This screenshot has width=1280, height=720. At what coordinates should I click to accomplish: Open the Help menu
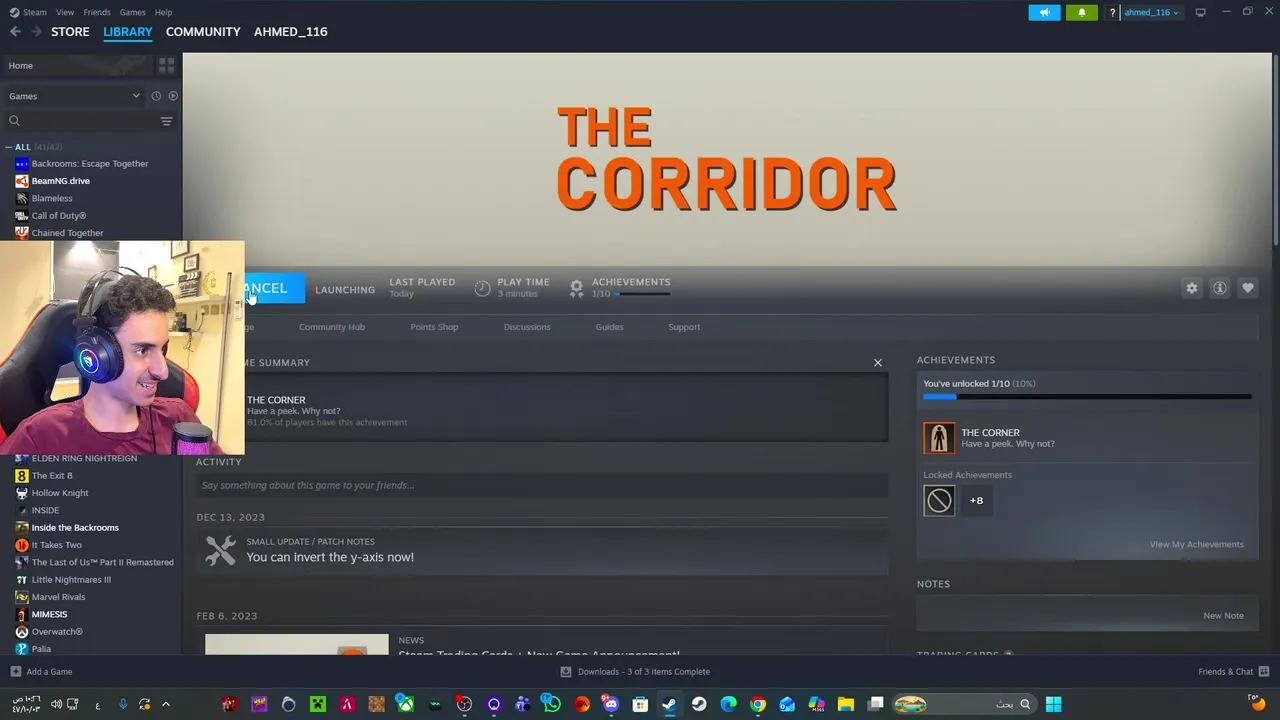coord(163,12)
